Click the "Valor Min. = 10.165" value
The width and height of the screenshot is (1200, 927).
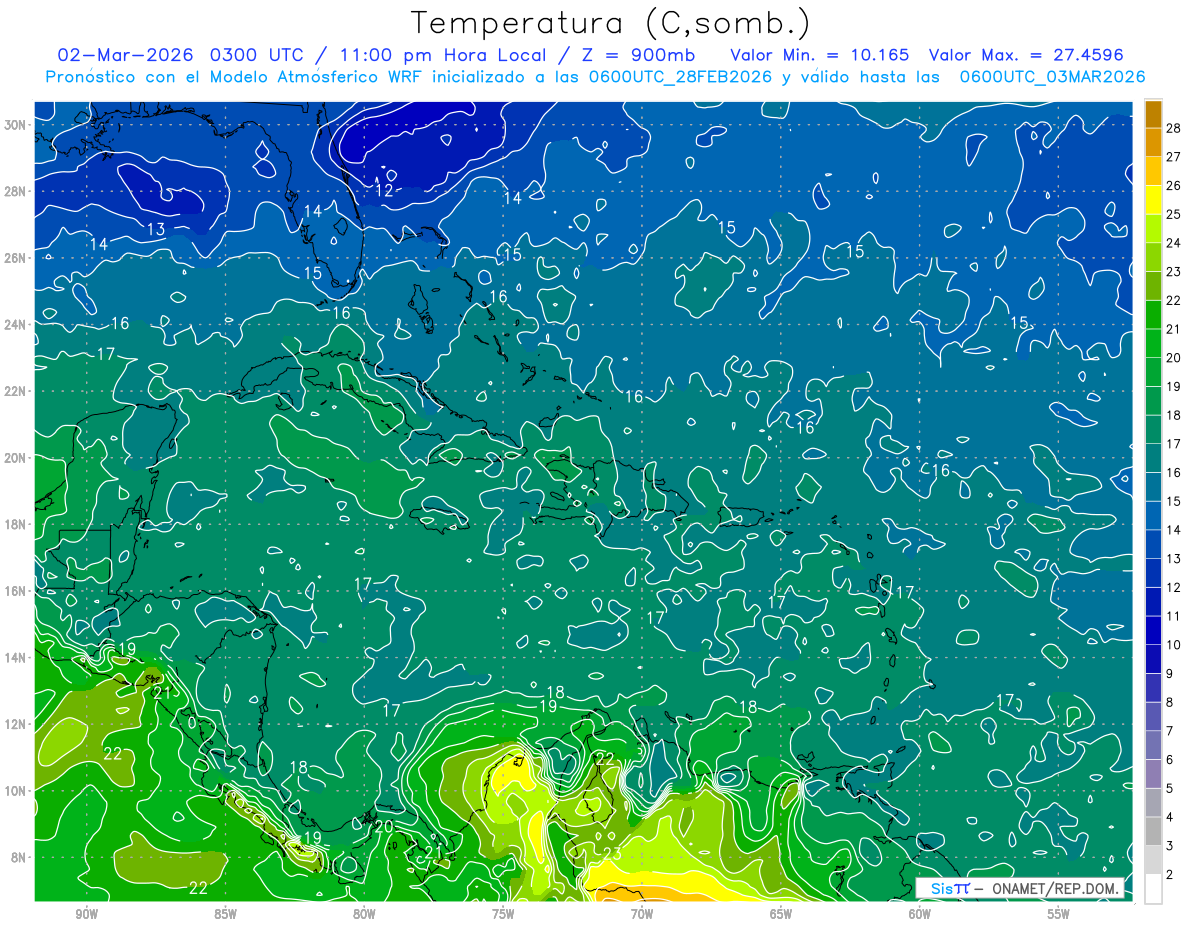pos(820,55)
